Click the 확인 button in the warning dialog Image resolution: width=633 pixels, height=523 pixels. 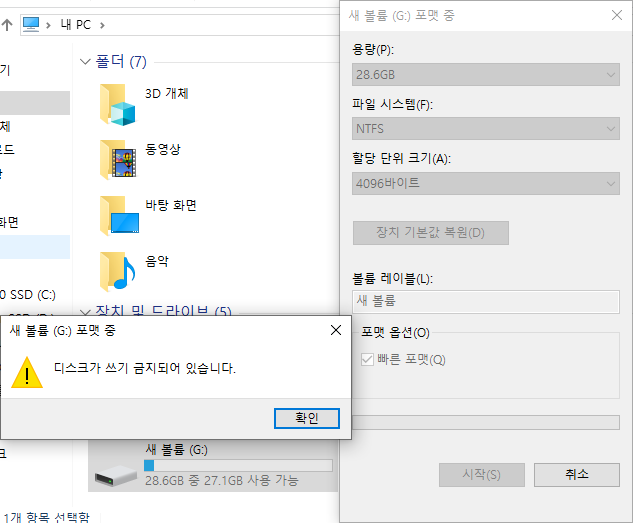tap(307, 418)
